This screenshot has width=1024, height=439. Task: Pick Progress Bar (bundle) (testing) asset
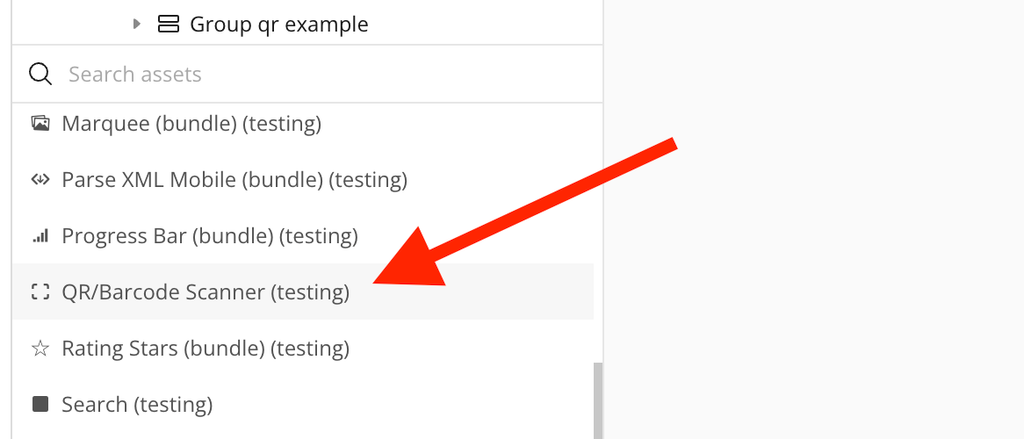coord(209,236)
